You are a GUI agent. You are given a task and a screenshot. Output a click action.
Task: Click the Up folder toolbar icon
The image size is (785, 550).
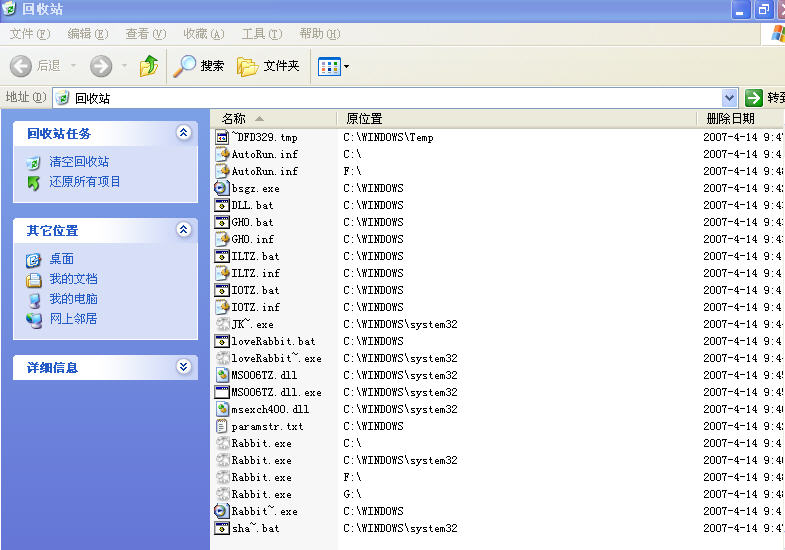pyautogui.click(x=148, y=66)
